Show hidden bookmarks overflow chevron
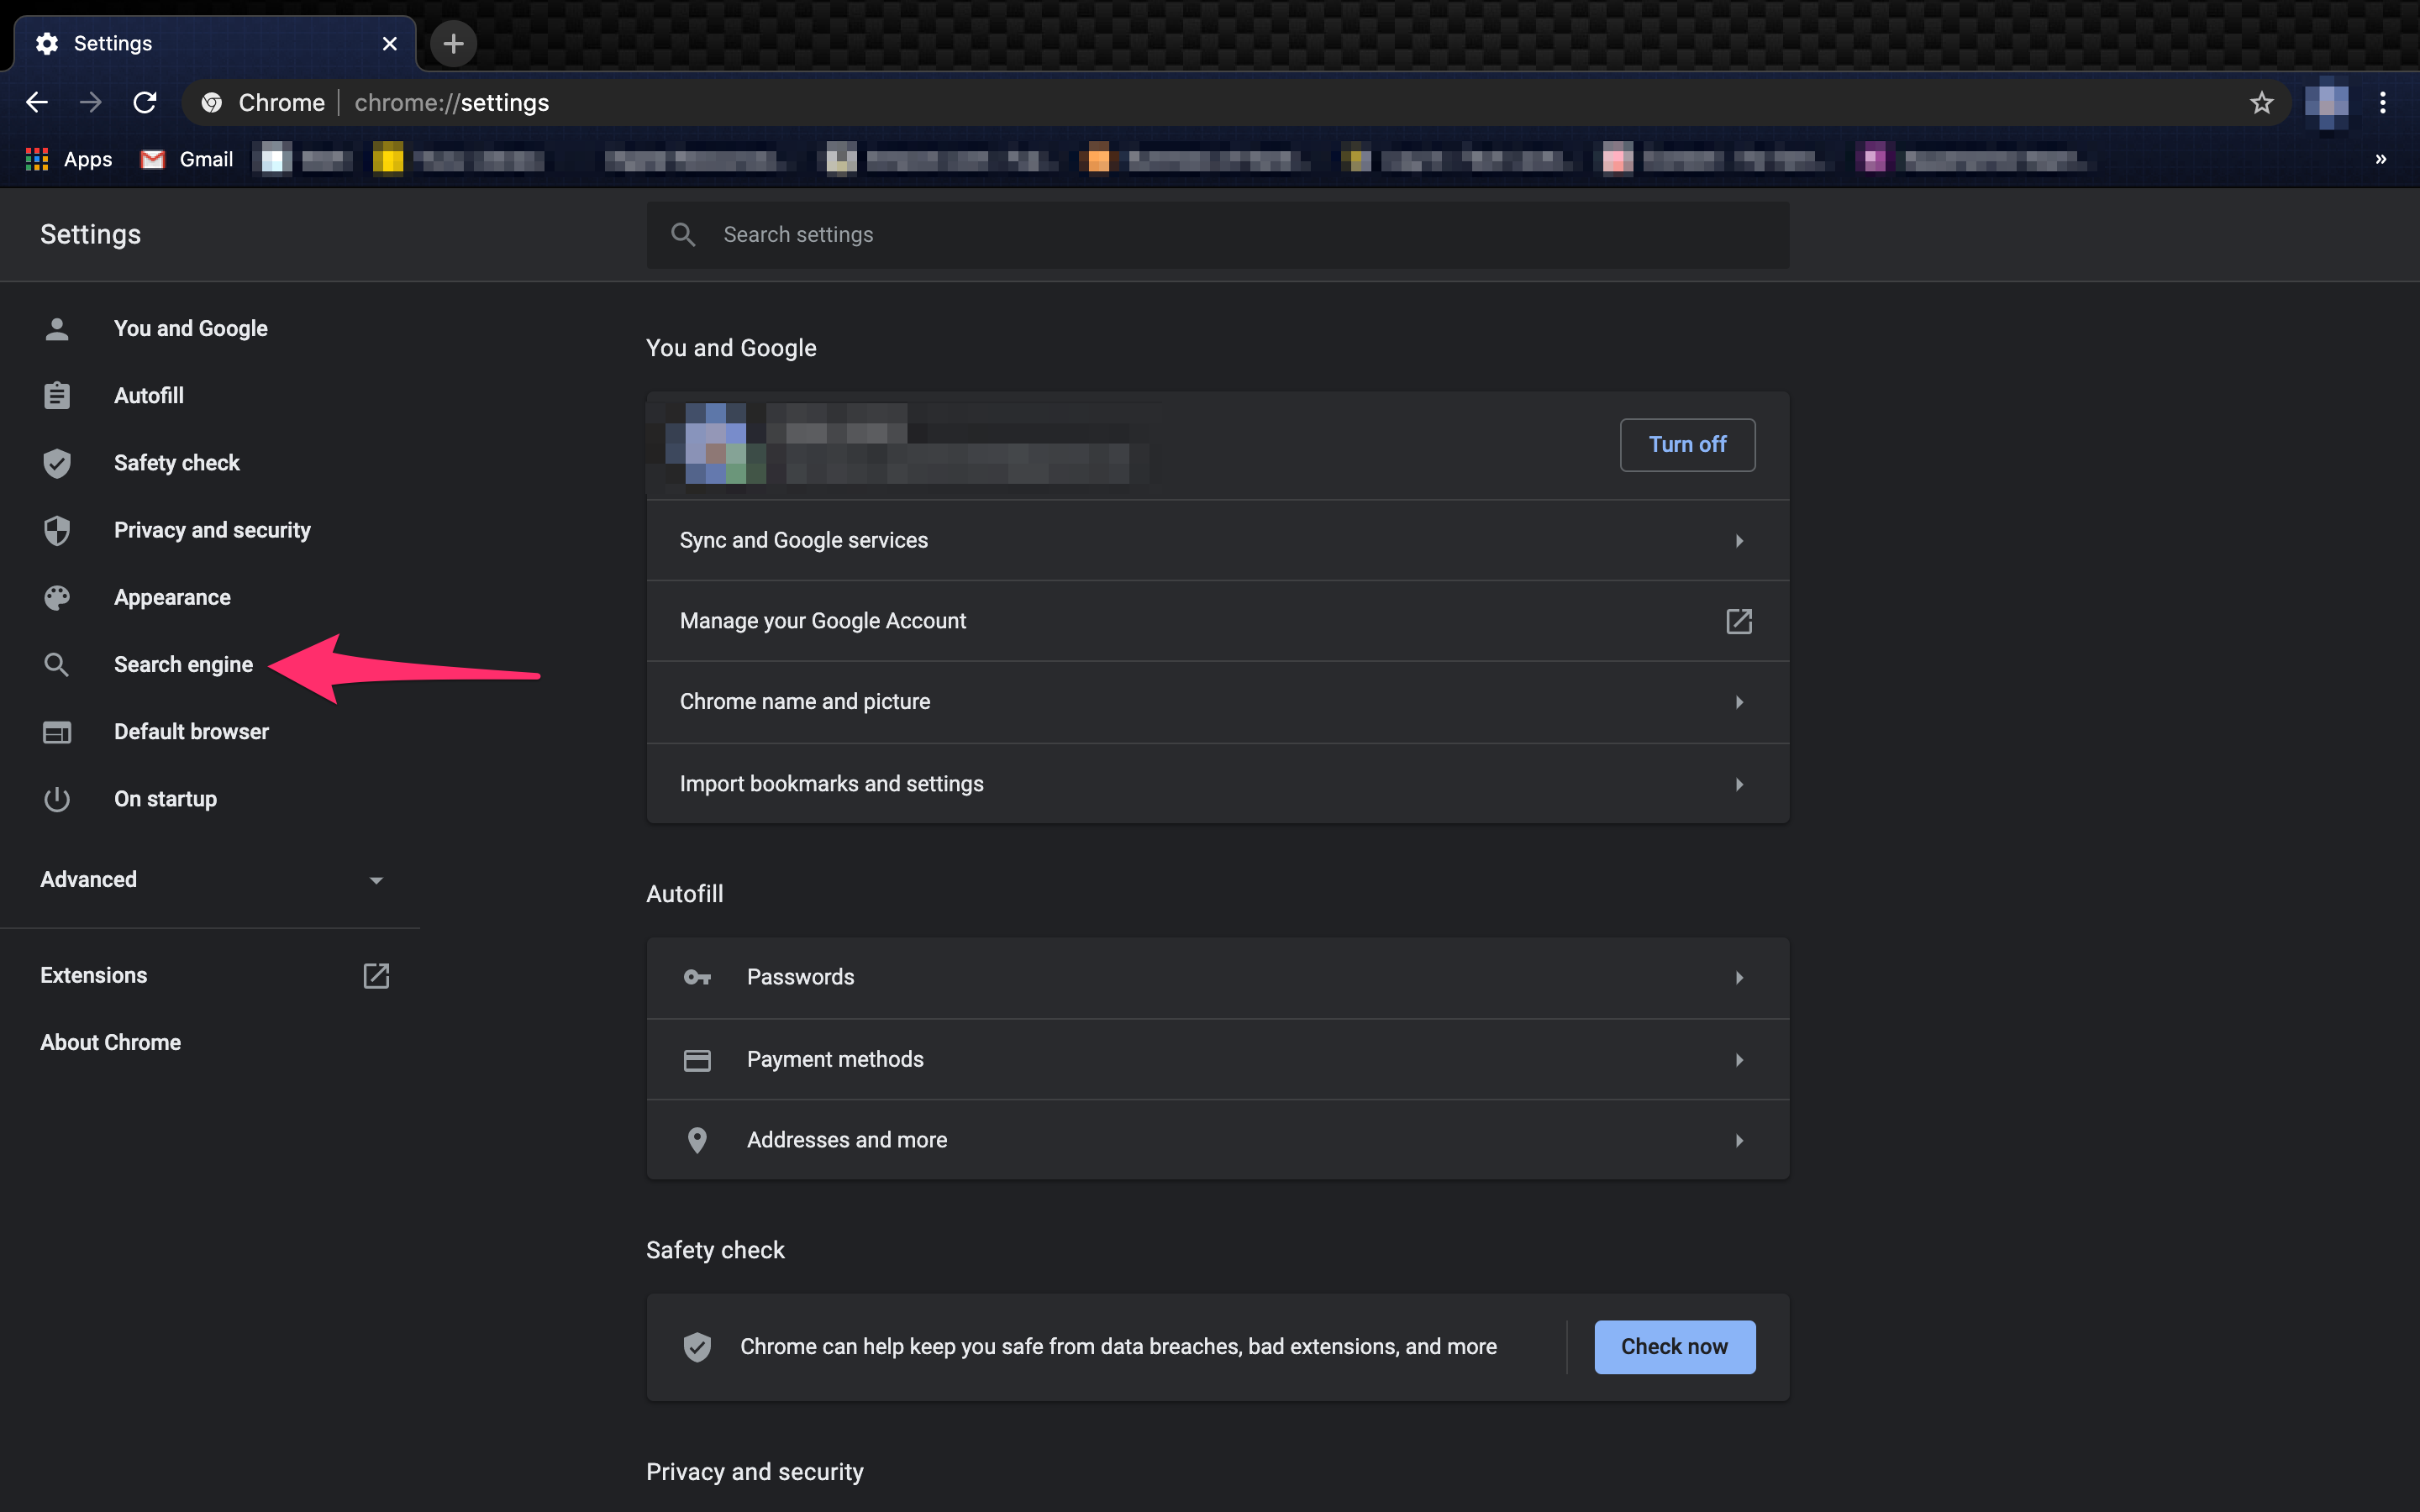Screen dimensions: 2420x1512 2380,159
